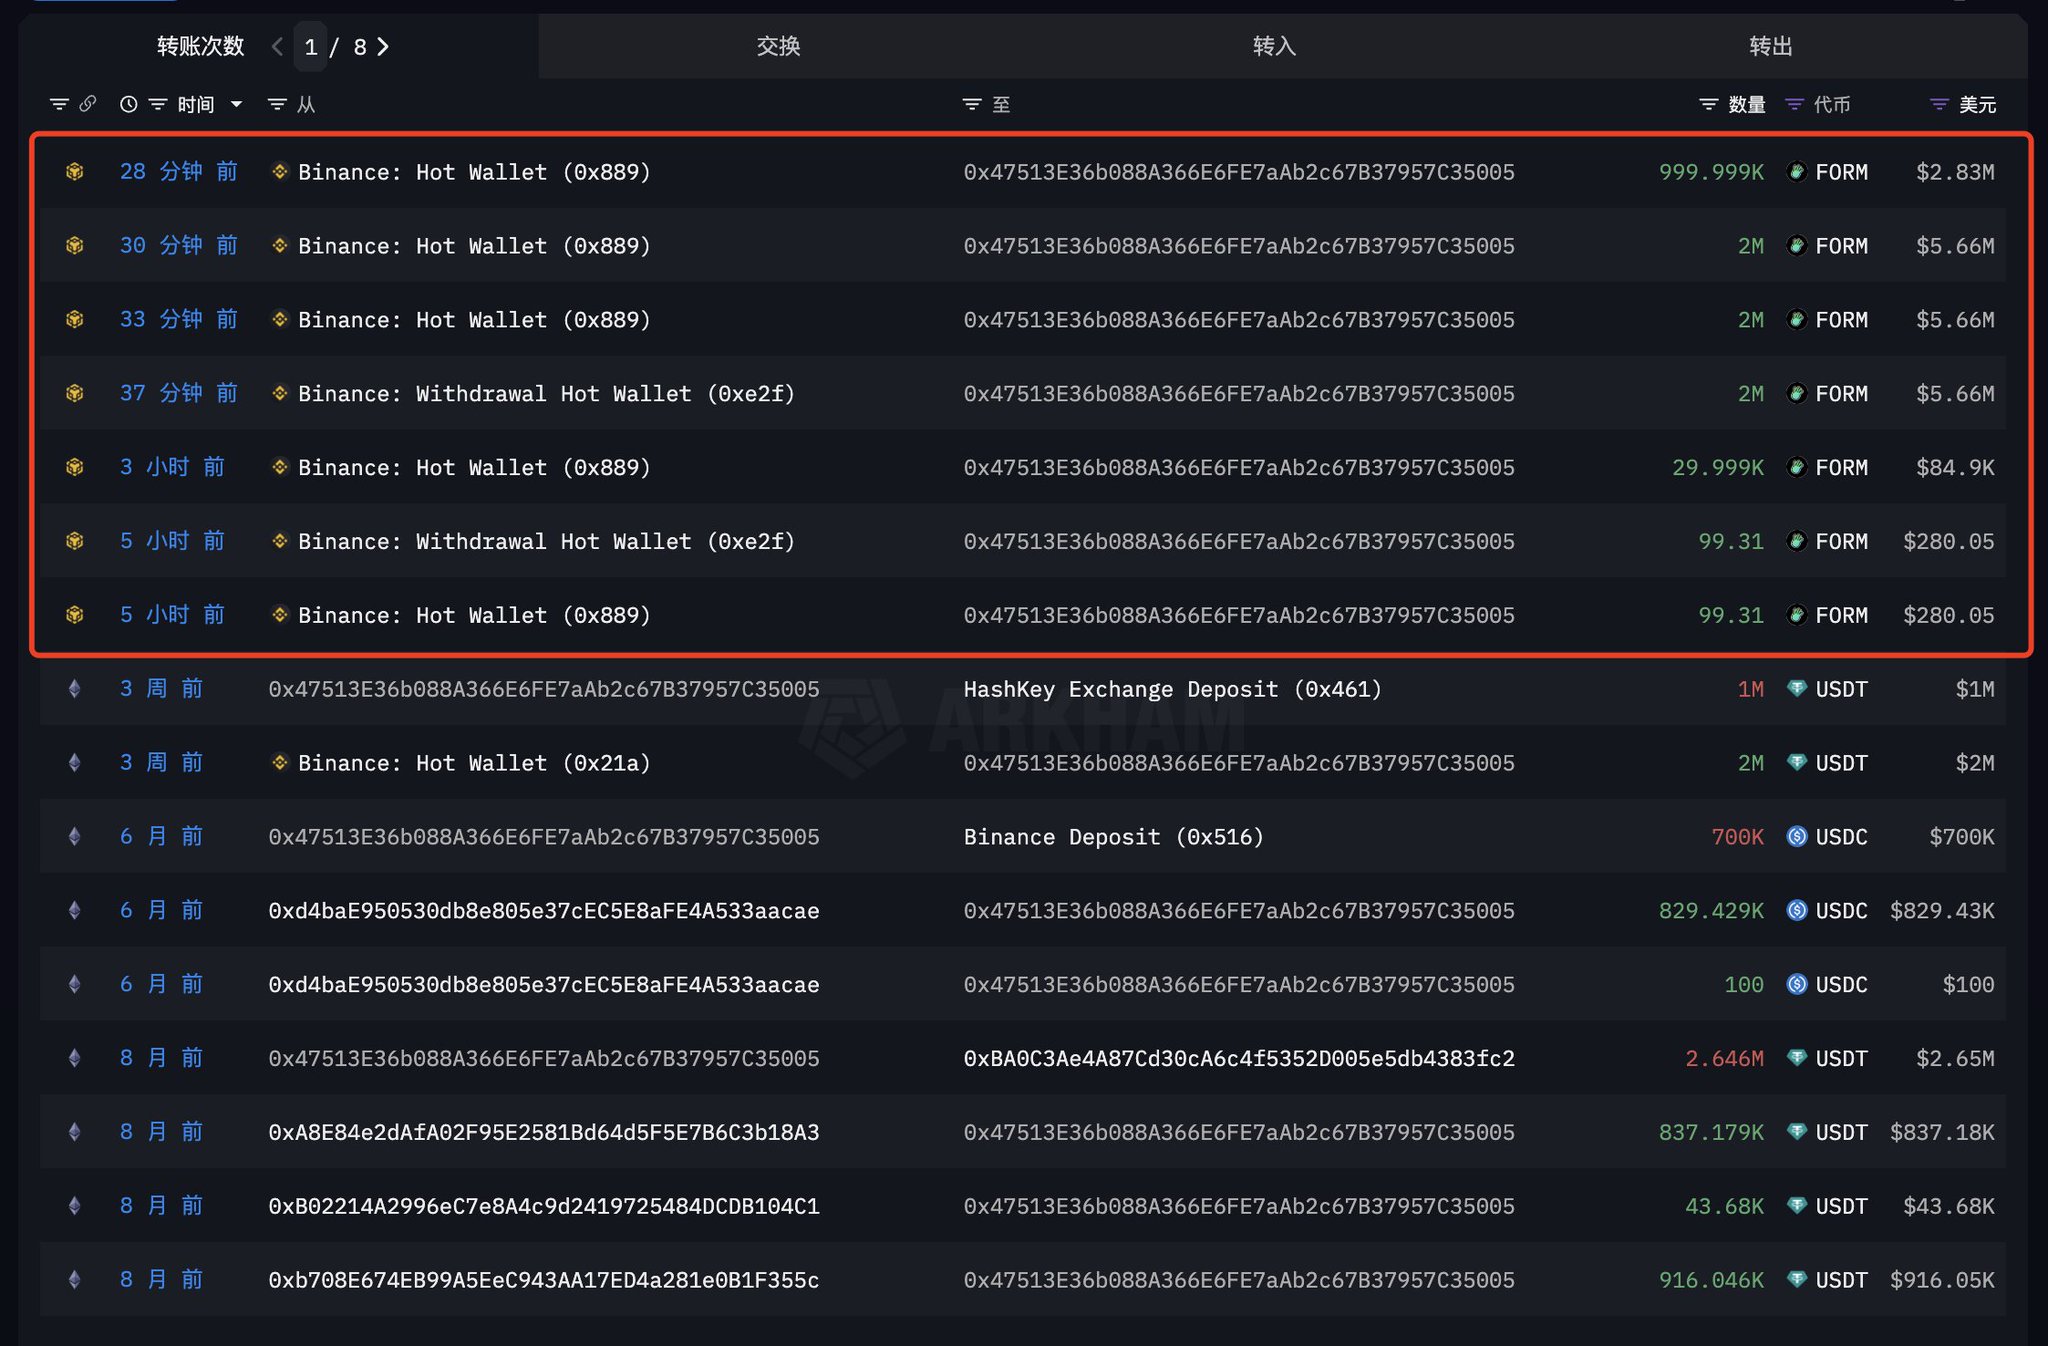Viewport: 2048px width, 1346px height.
Task: Open recipient address 0xBA0C3Ae4A87 link
Action: (1239, 1058)
